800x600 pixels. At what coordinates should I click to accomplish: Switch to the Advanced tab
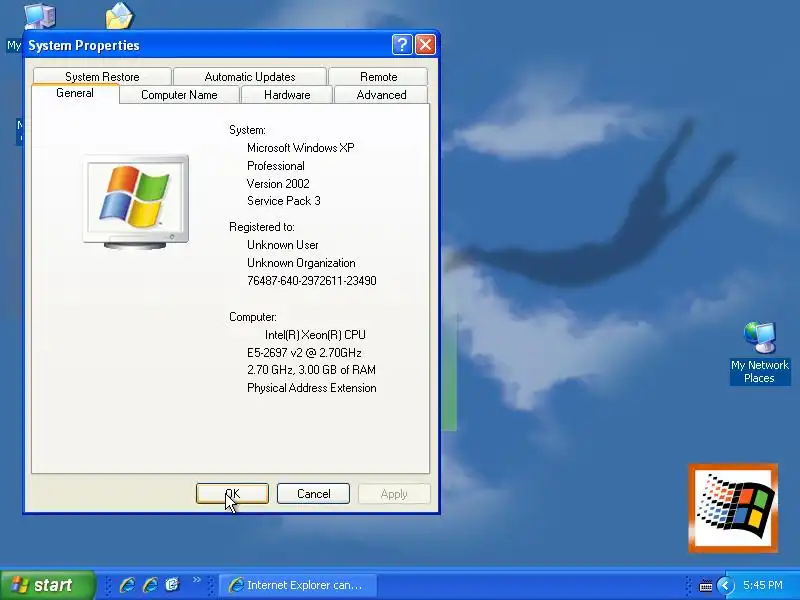click(x=381, y=95)
